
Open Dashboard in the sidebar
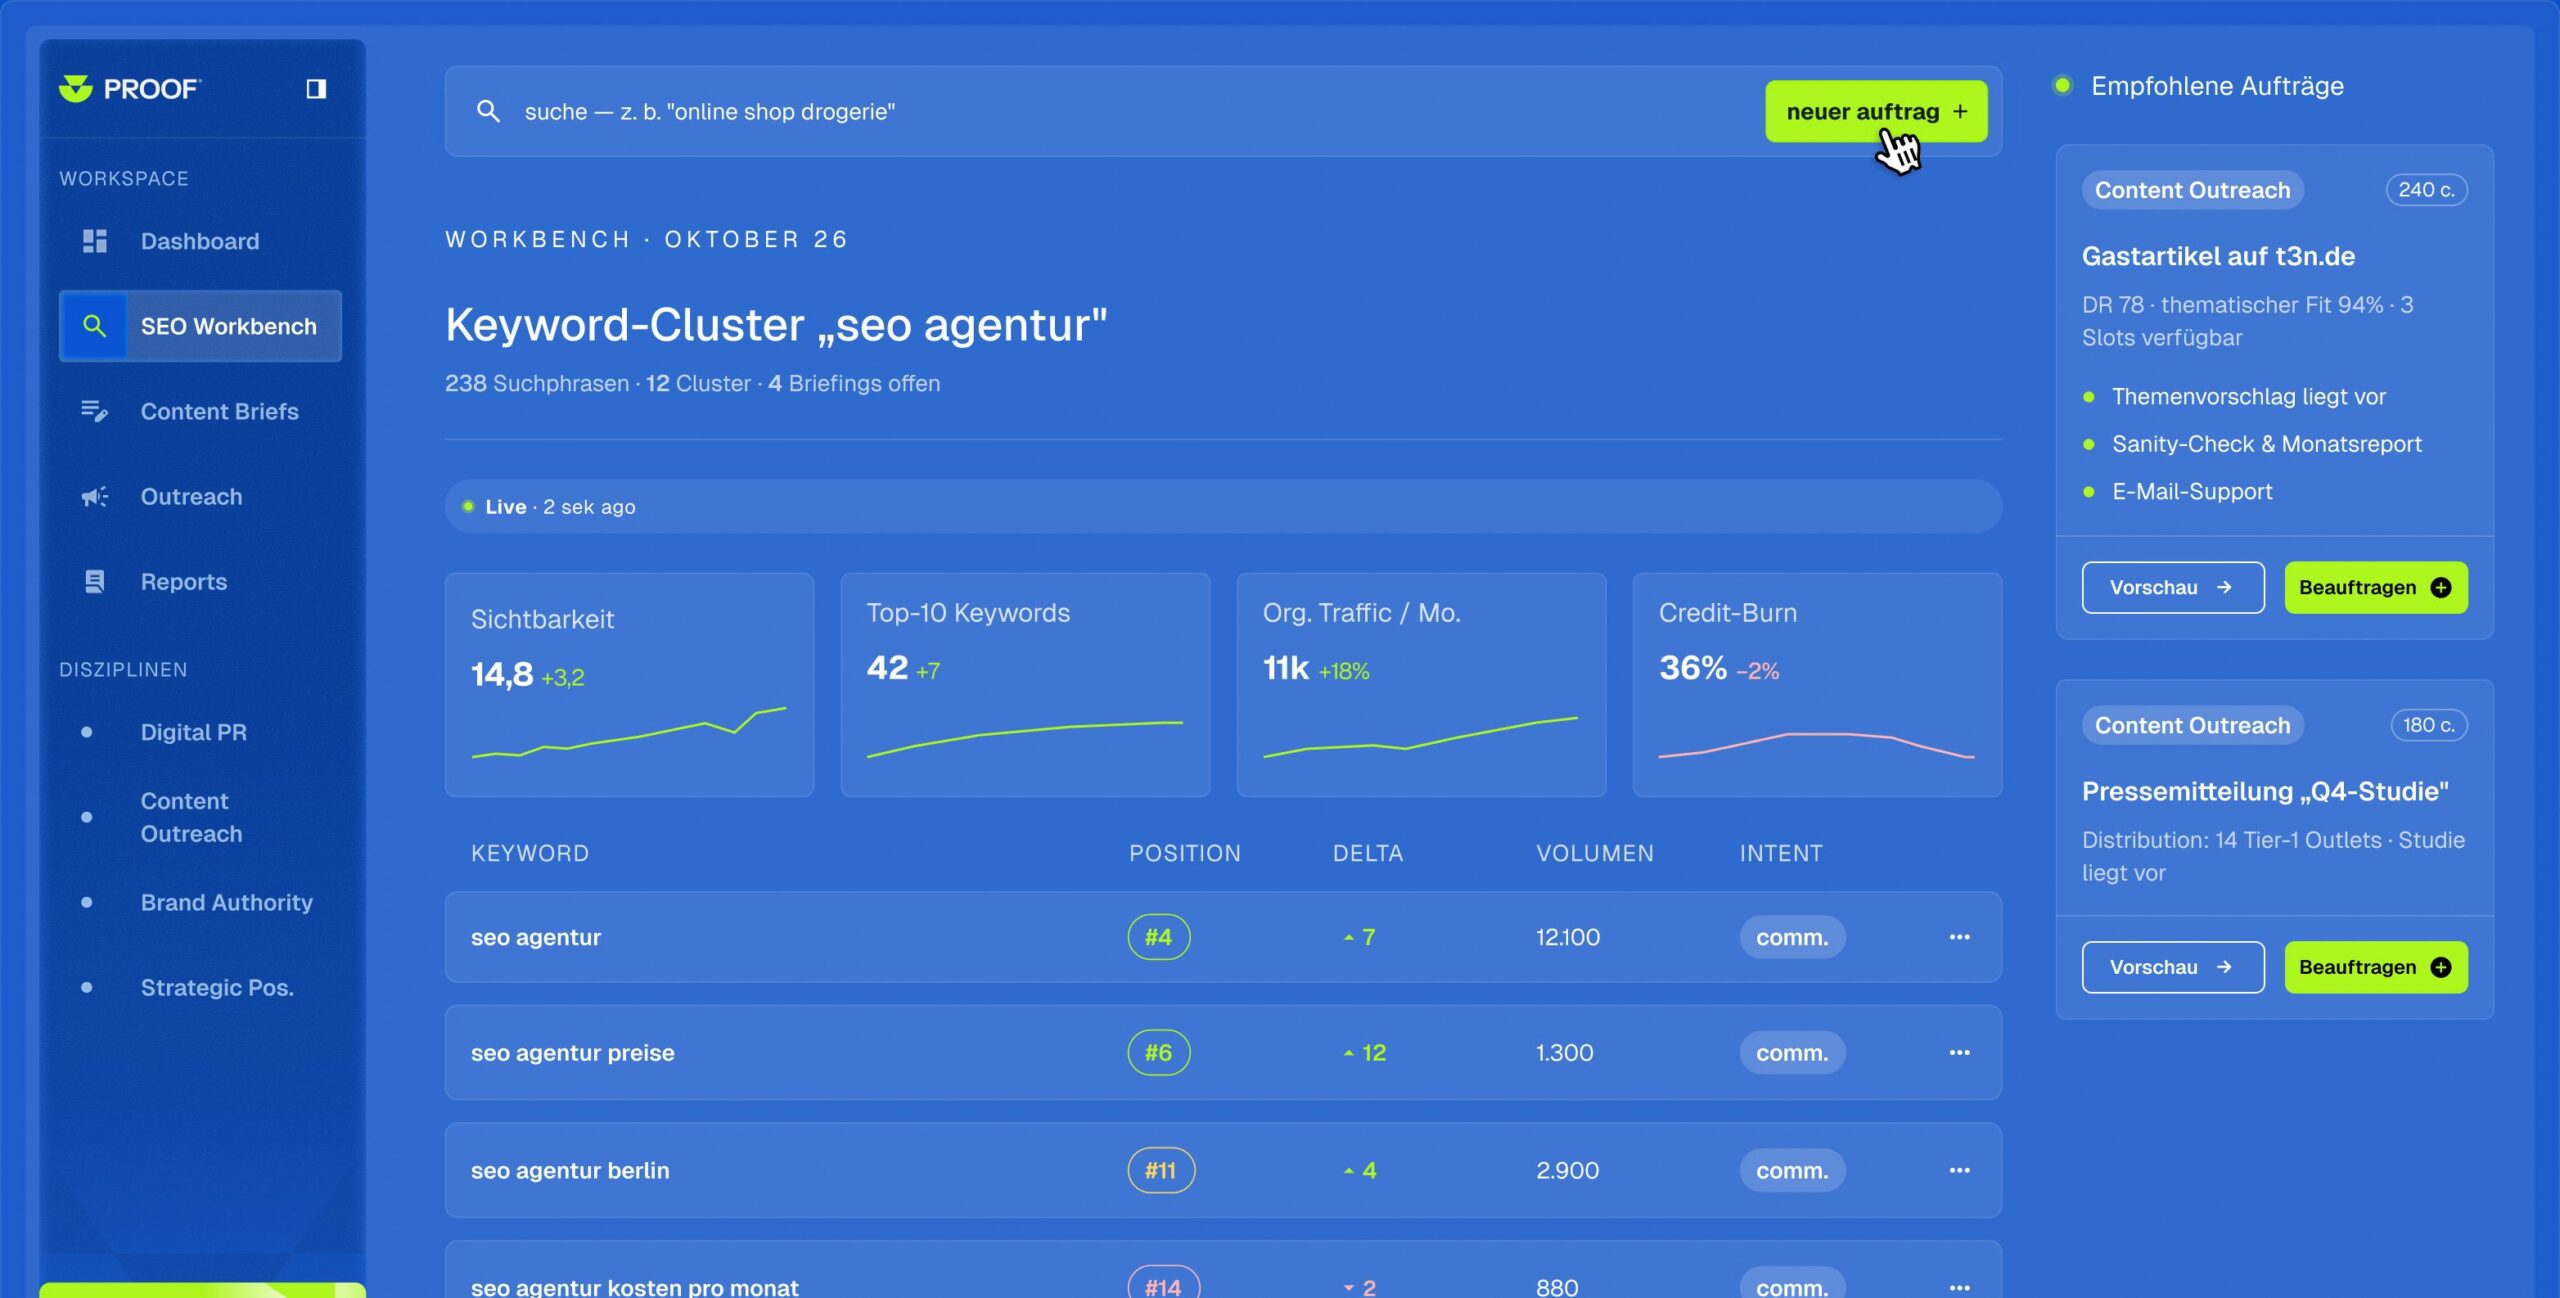[x=200, y=241]
